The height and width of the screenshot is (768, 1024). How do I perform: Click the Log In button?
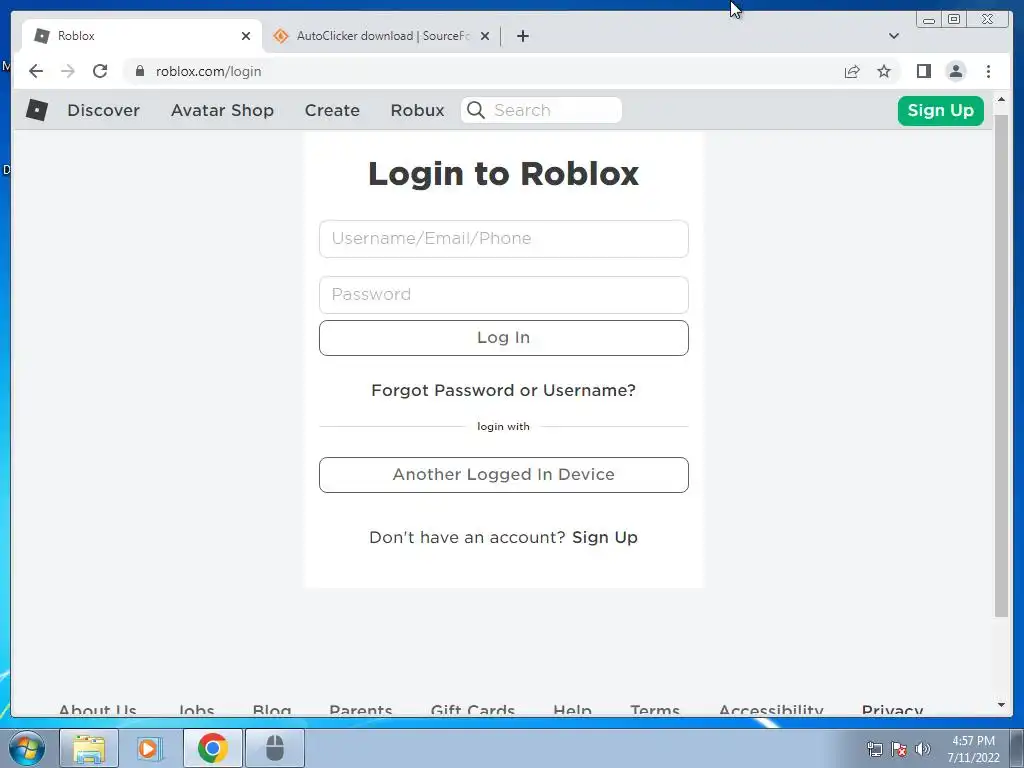(x=504, y=338)
